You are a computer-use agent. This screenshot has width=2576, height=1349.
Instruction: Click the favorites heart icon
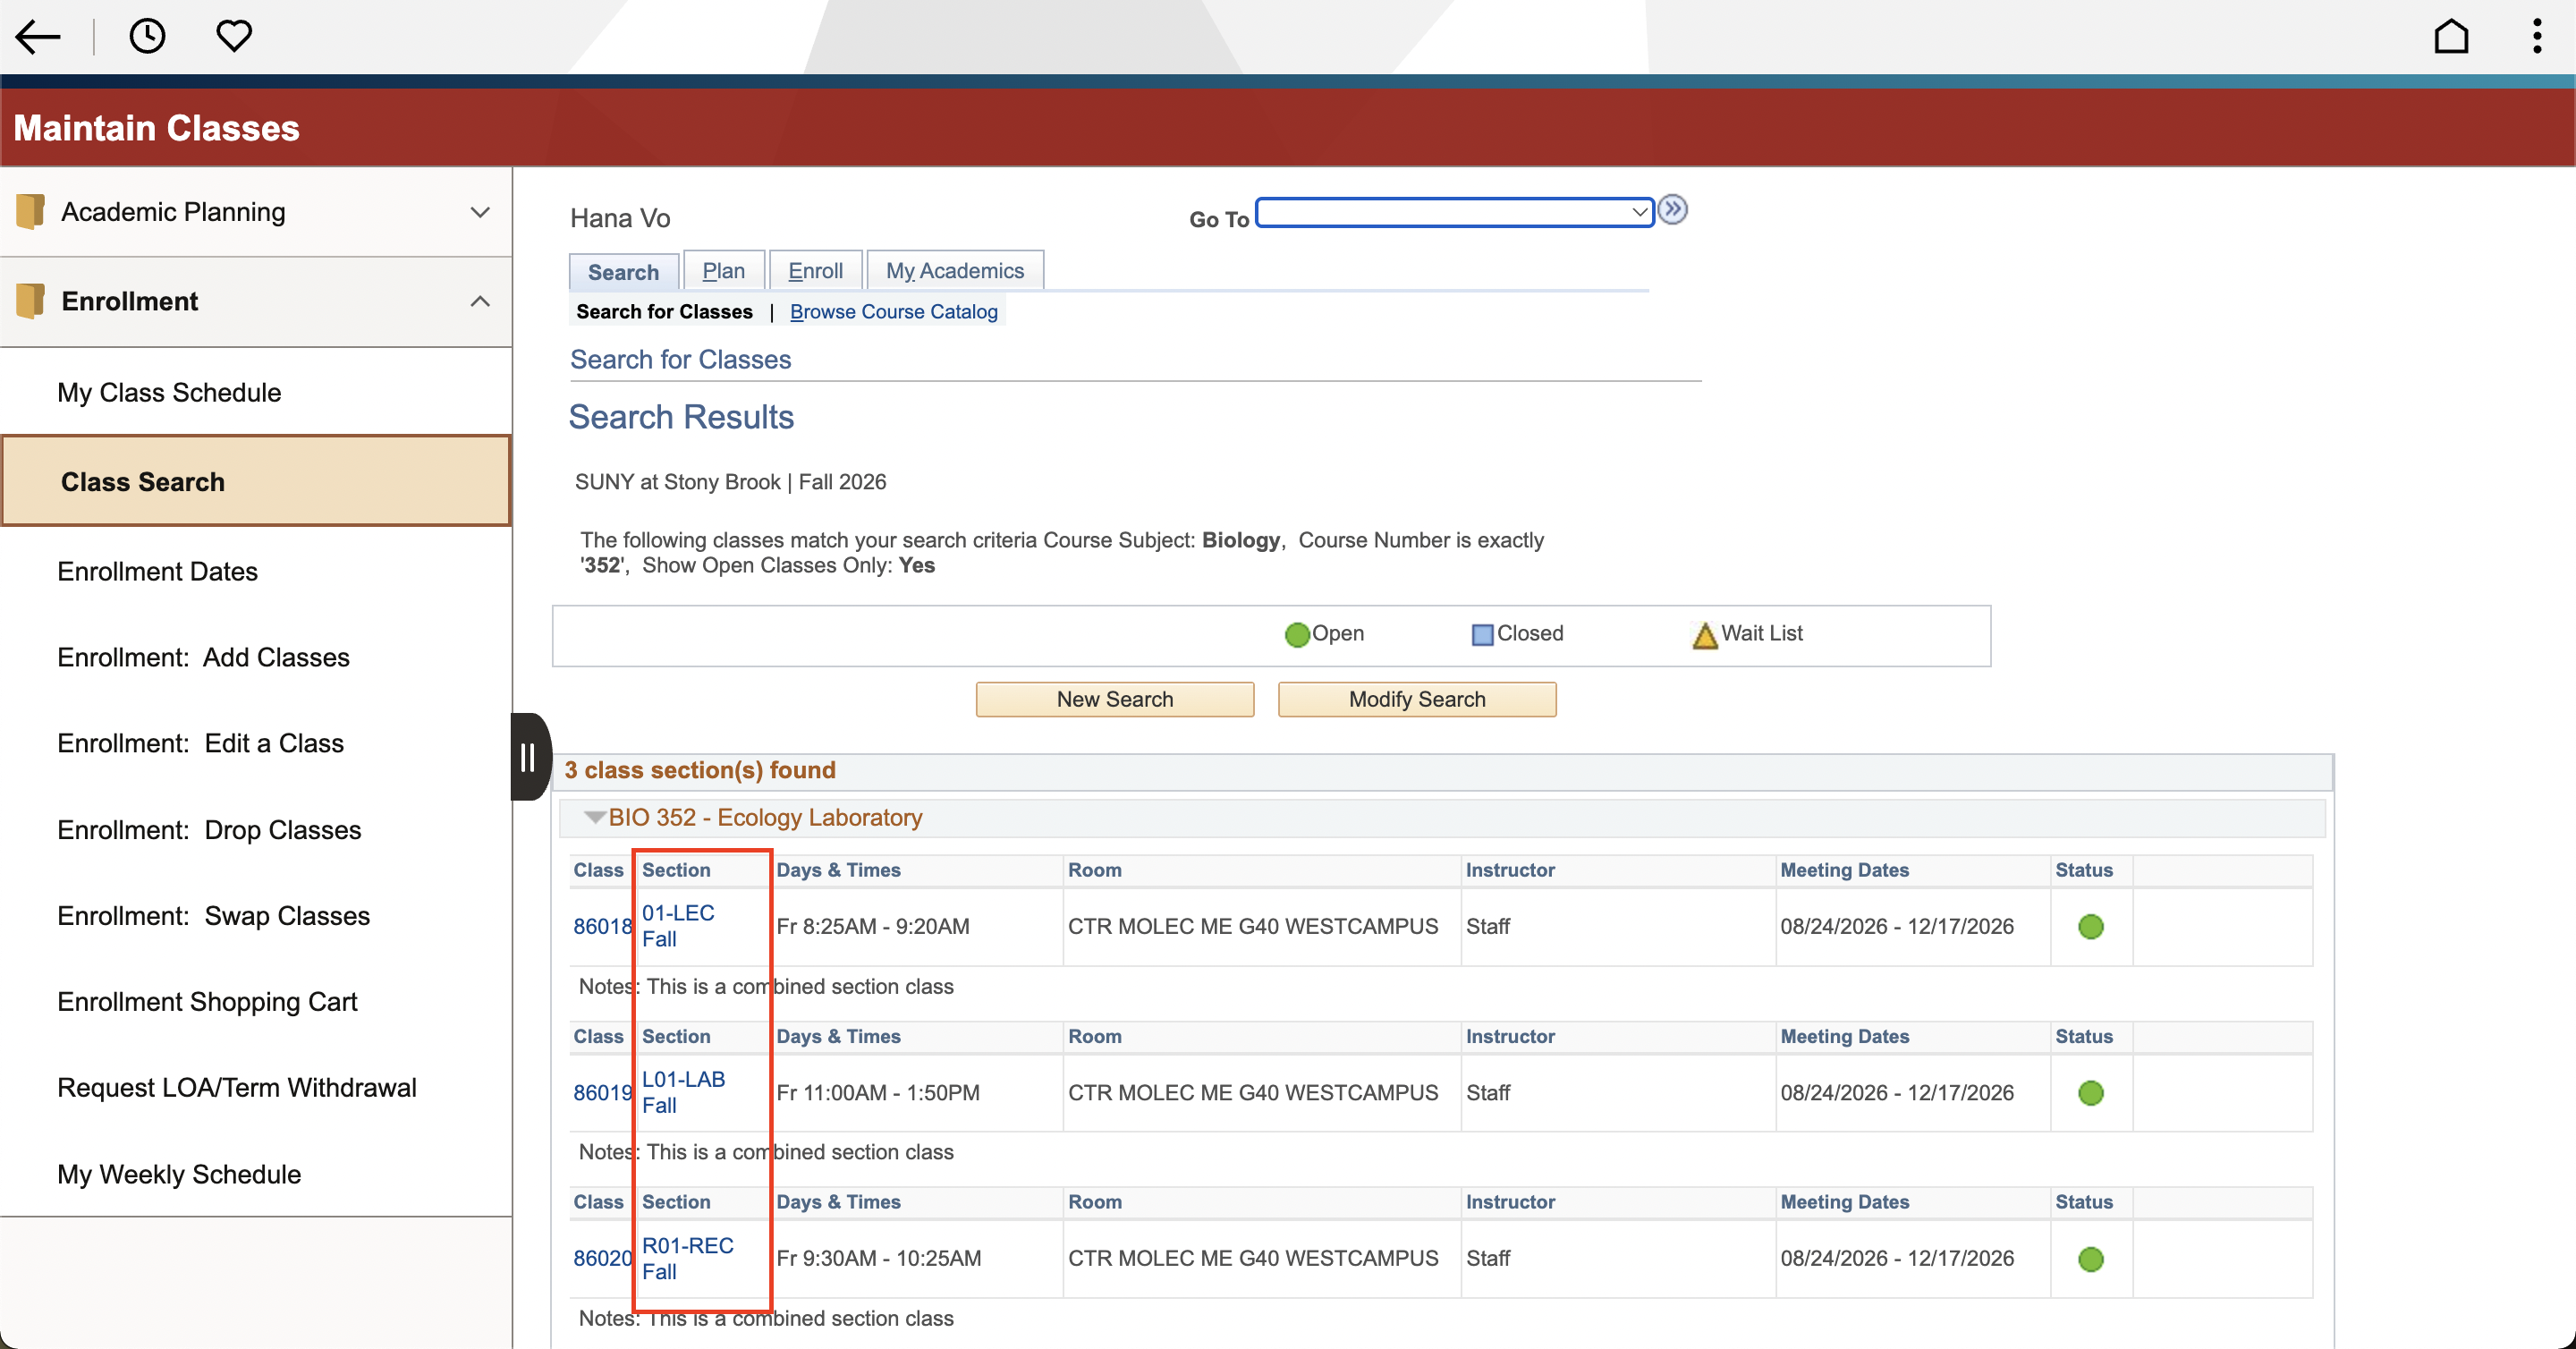(234, 37)
